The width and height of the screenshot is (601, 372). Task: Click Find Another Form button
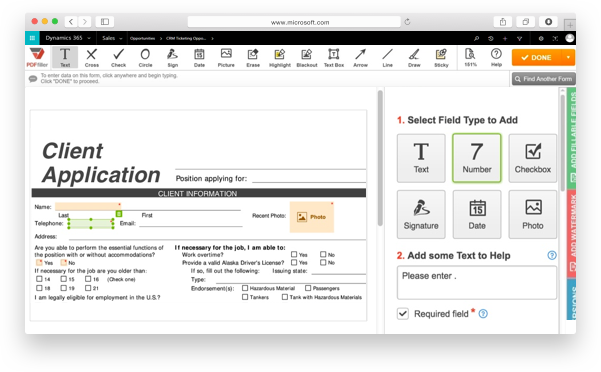tap(544, 79)
